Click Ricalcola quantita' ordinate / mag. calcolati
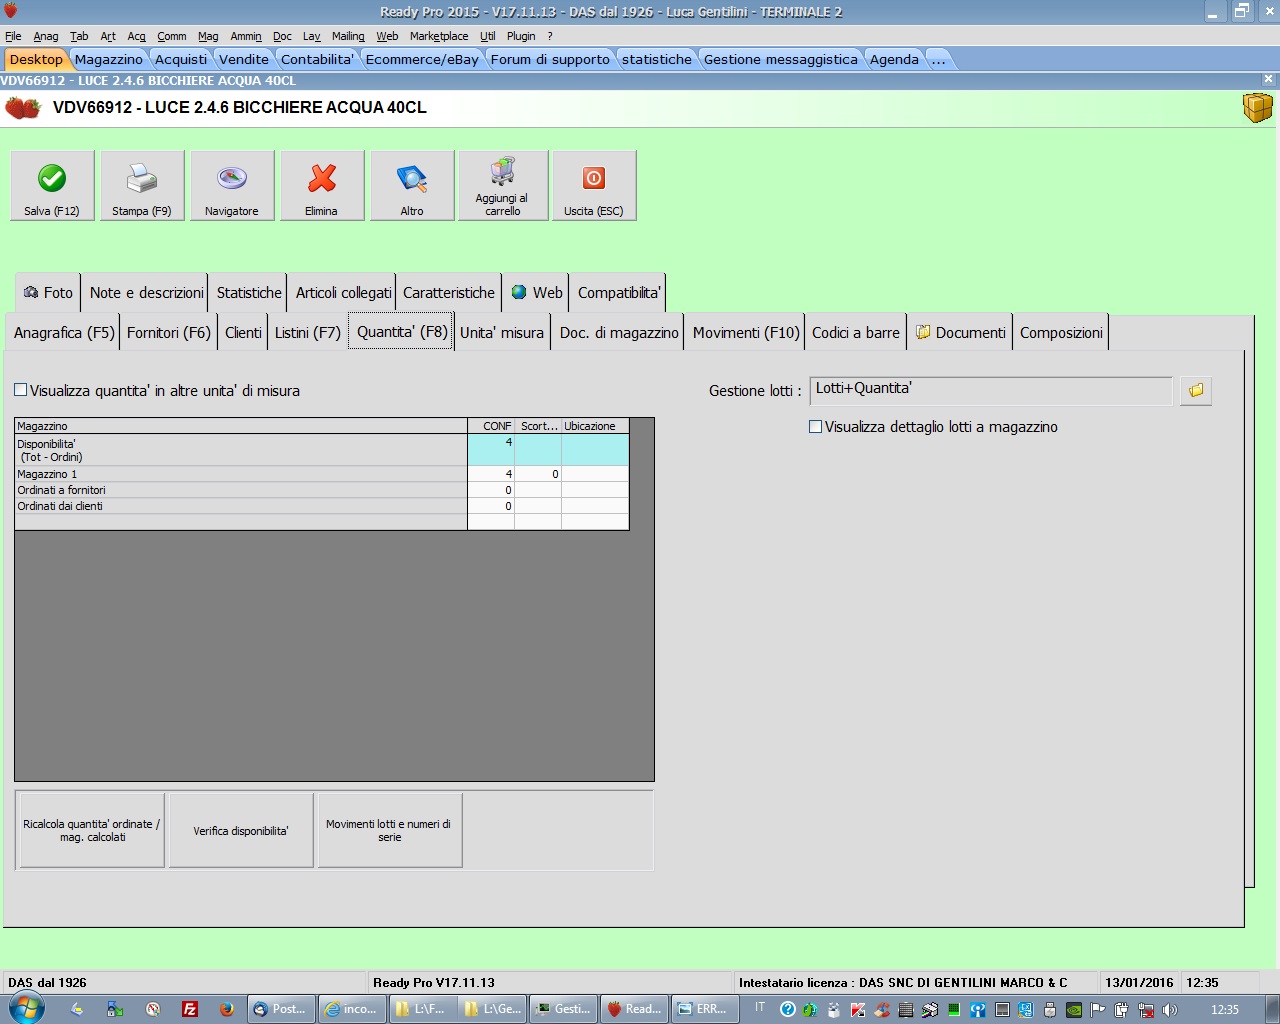The image size is (1280, 1024). pos(92,830)
